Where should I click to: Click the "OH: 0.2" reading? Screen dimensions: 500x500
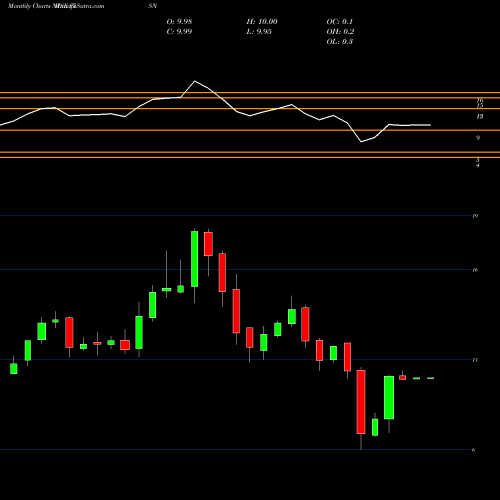click(340, 32)
